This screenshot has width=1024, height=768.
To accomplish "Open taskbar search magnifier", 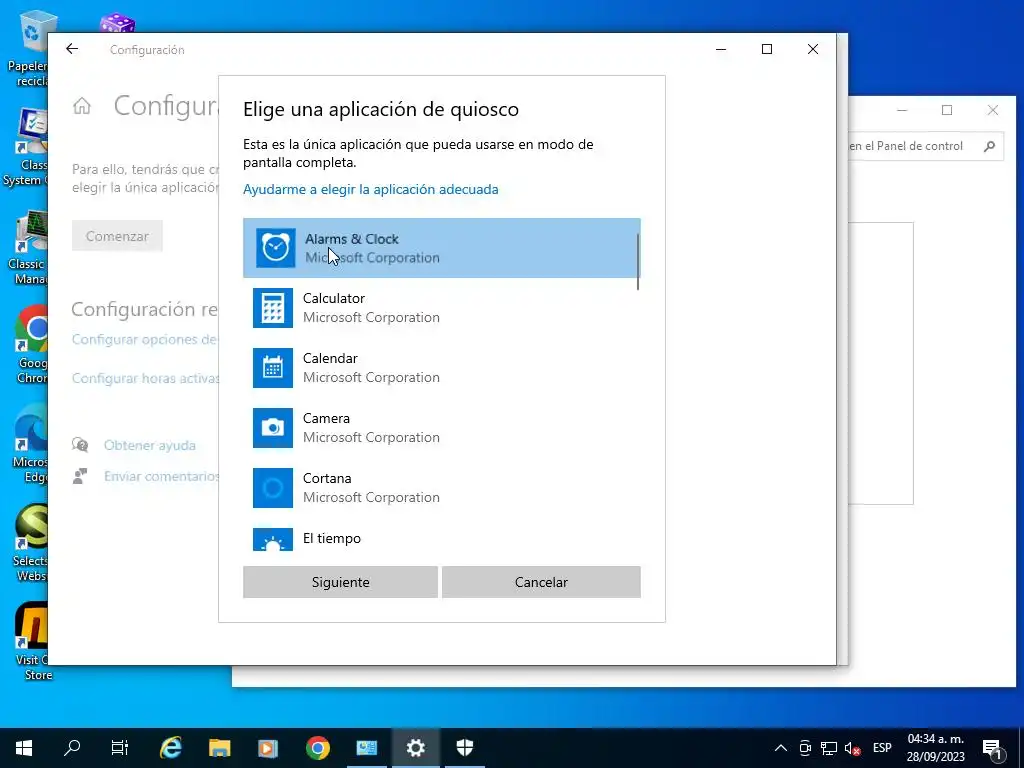I will click(72, 748).
